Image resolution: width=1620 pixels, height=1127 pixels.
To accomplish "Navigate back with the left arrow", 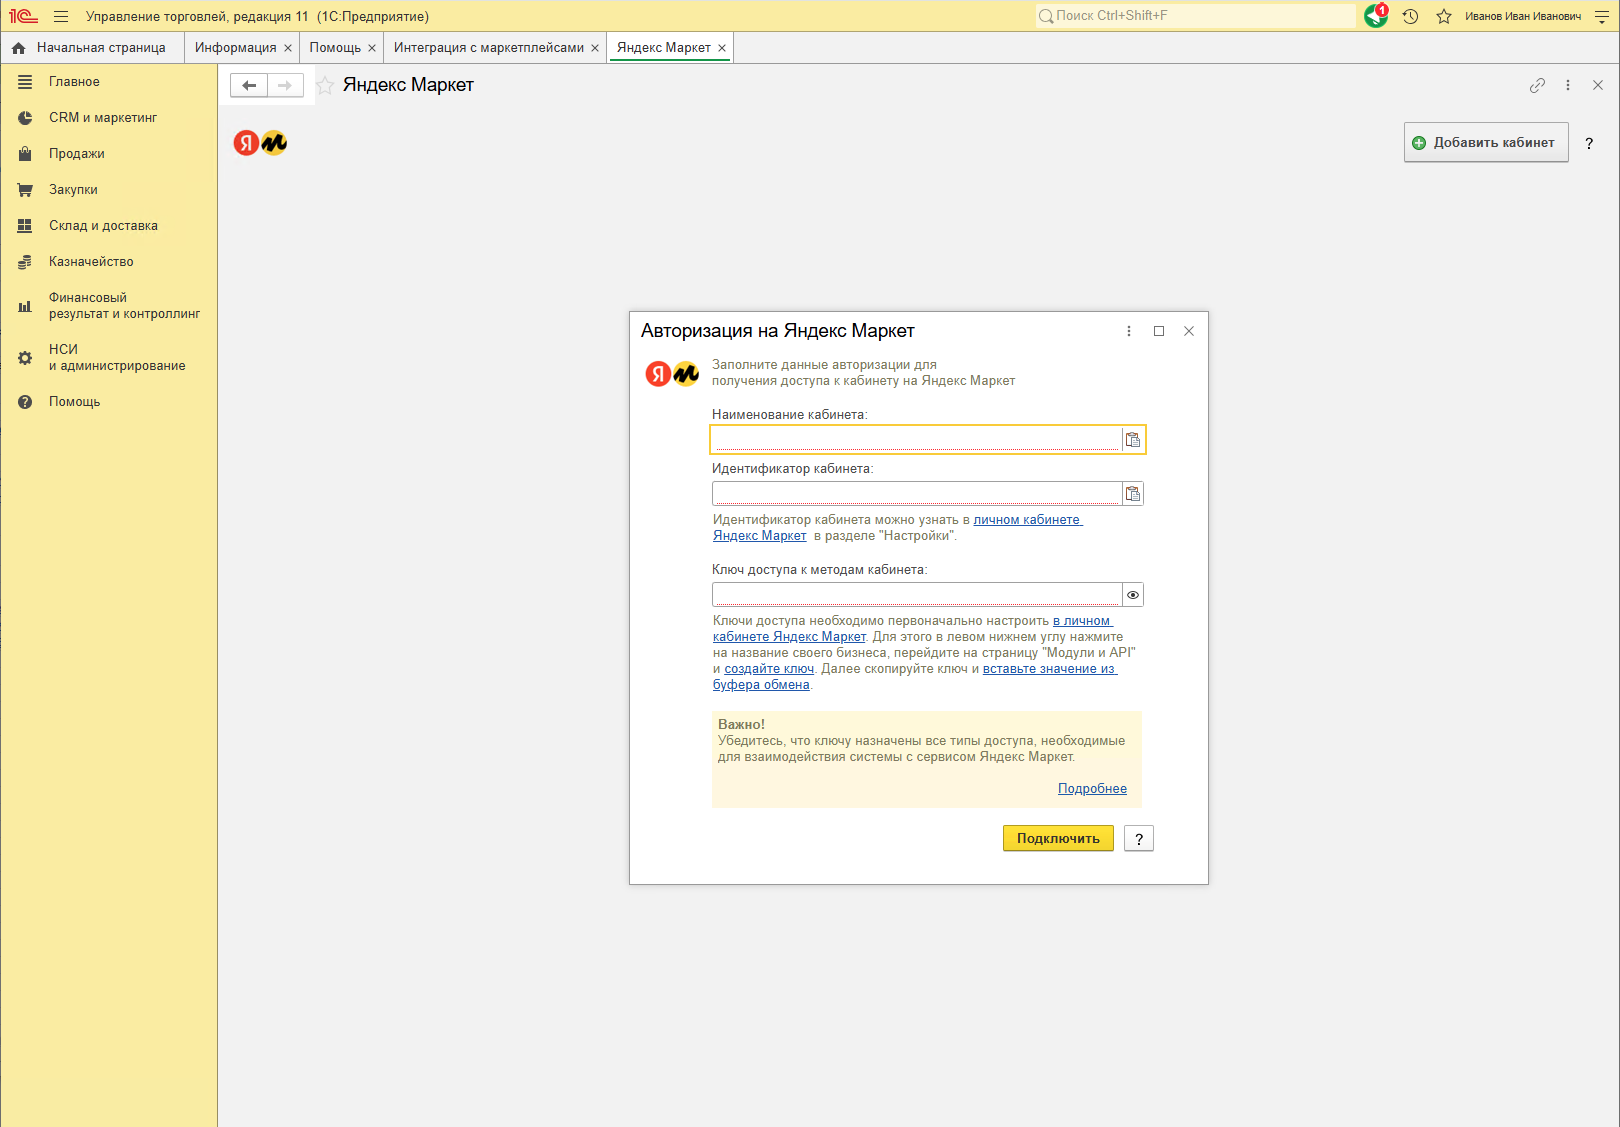I will tap(249, 86).
